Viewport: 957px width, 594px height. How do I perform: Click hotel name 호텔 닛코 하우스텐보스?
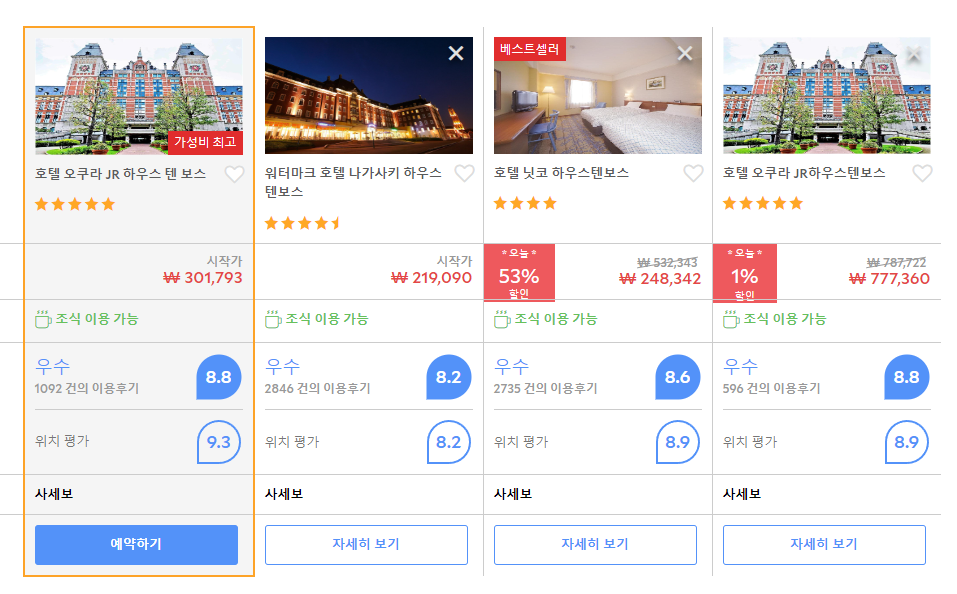click(x=561, y=173)
